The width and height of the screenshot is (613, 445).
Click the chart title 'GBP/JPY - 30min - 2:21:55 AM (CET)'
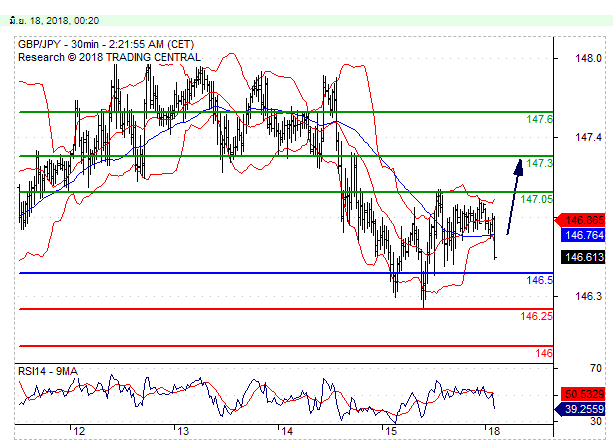pos(106,44)
